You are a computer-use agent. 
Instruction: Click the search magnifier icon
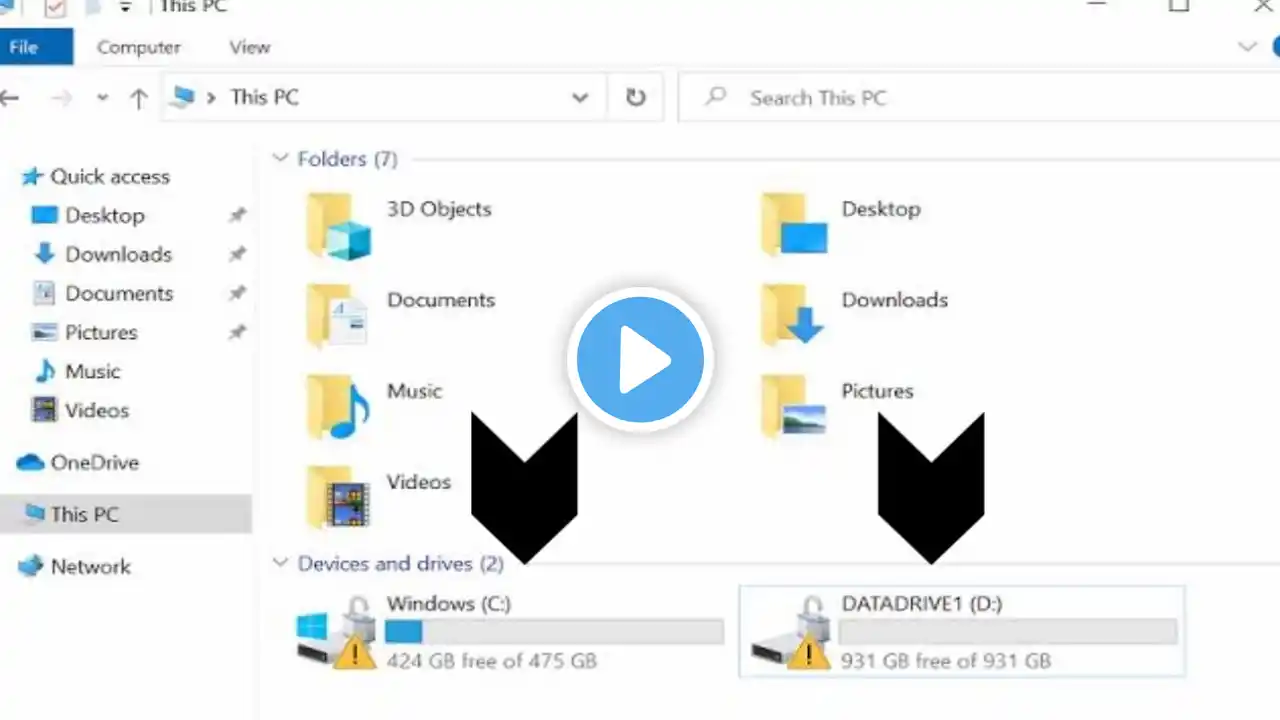point(715,97)
